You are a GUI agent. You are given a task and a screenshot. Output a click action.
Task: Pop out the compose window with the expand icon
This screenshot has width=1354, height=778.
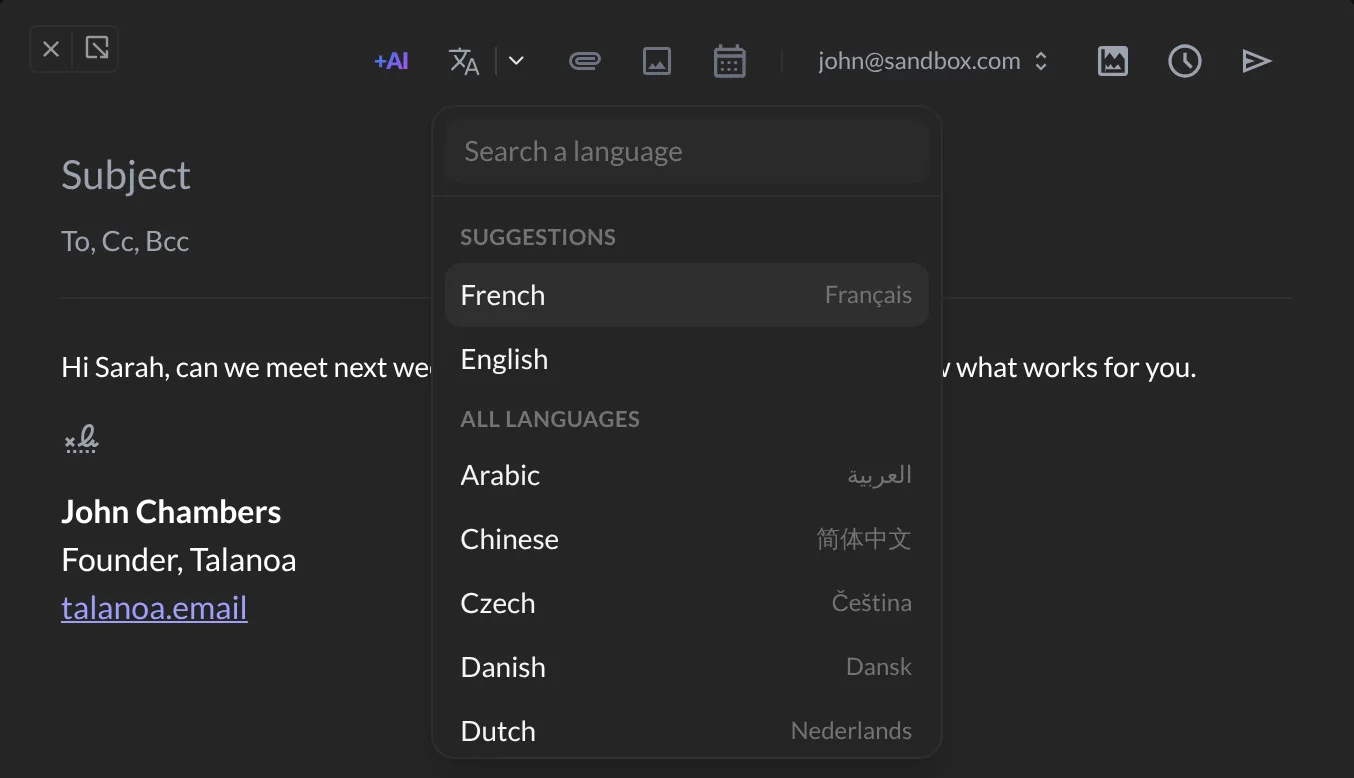[97, 48]
